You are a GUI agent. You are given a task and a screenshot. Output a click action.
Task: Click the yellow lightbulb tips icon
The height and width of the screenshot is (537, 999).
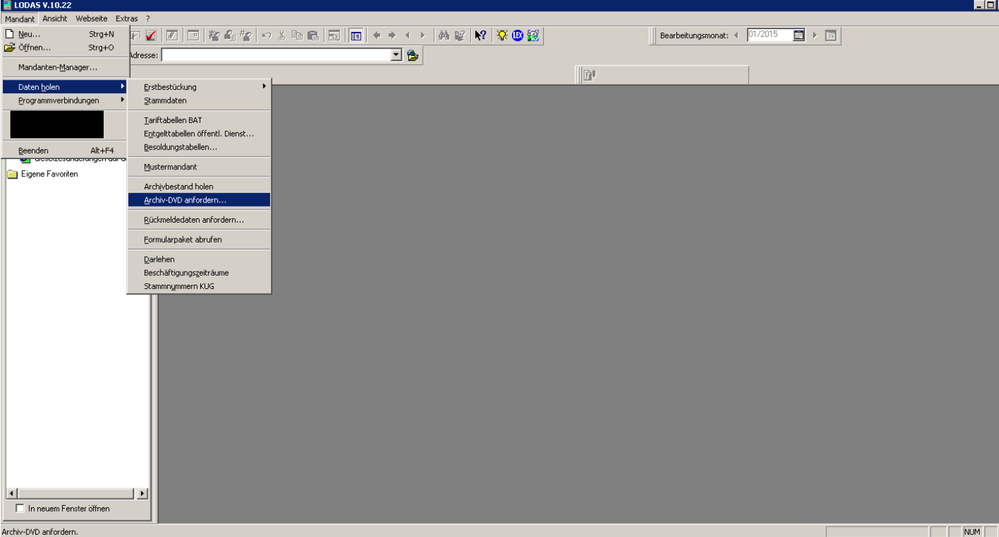point(502,35)
